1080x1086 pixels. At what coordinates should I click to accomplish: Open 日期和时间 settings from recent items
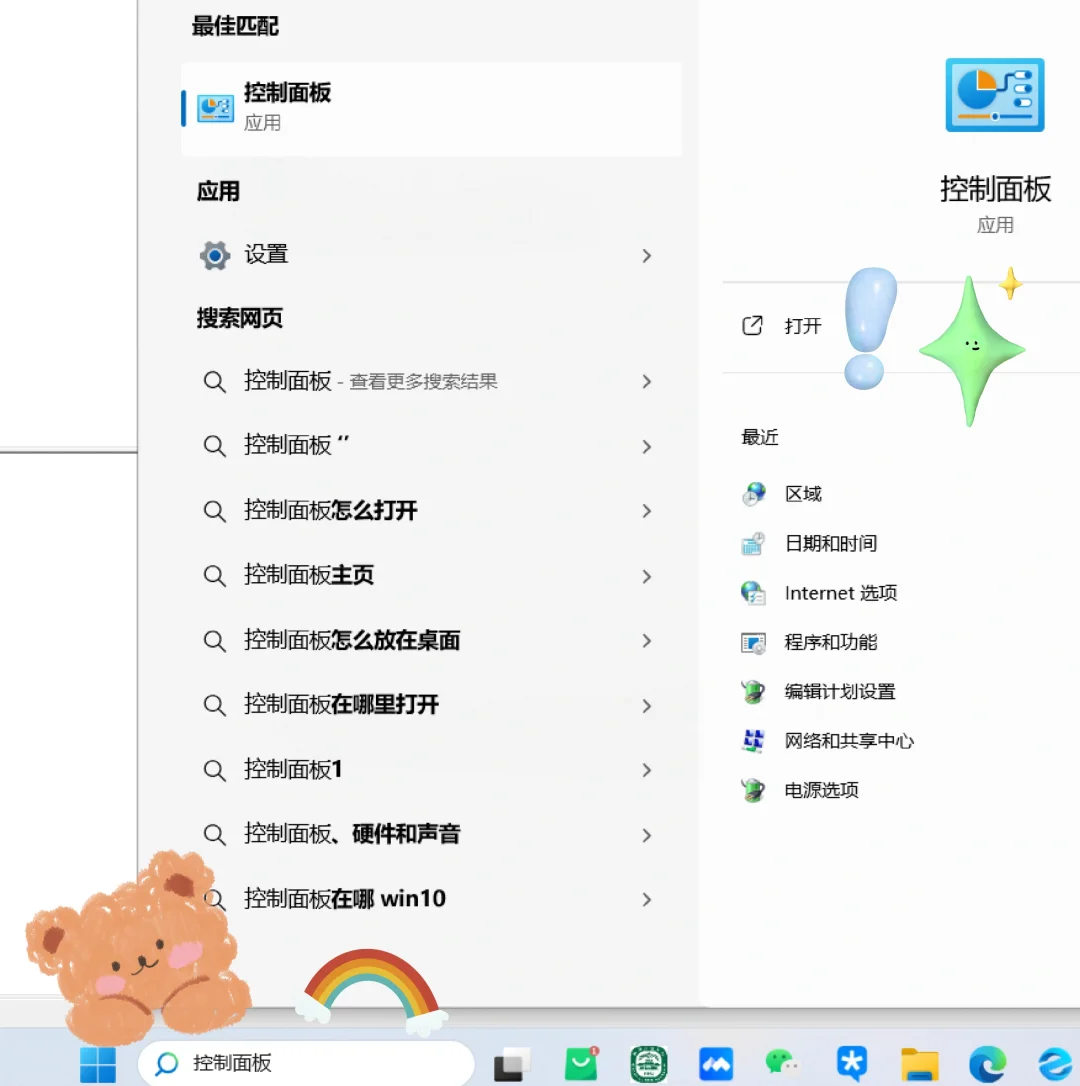pos(832,543)
